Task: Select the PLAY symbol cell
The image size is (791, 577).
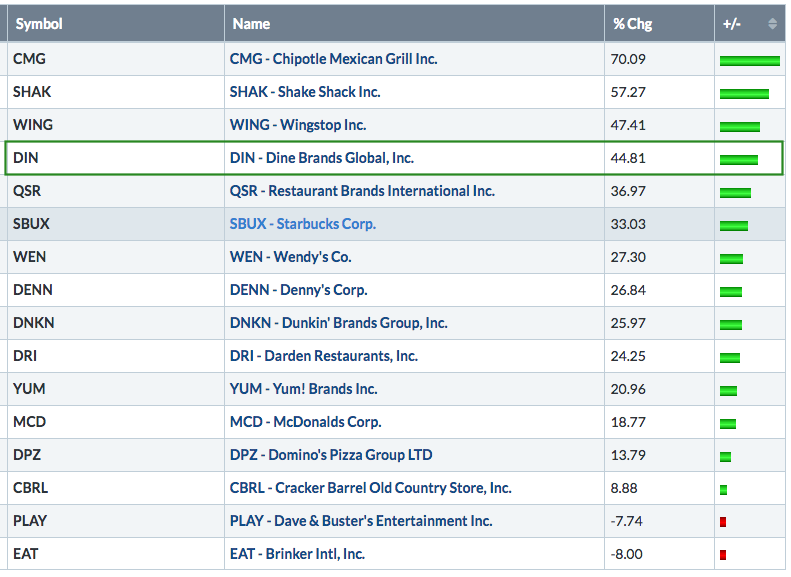Action: (x=116, y=521)
